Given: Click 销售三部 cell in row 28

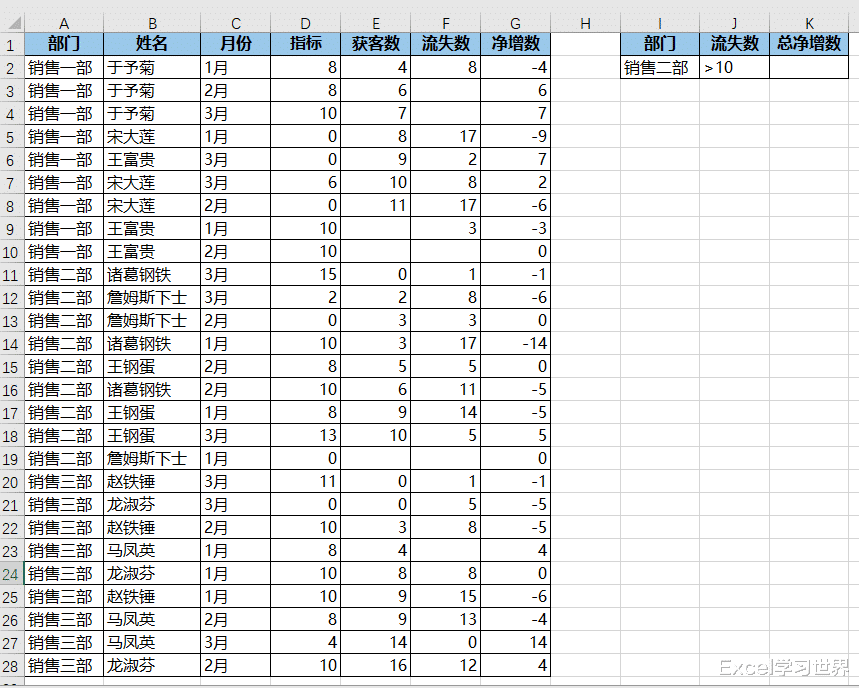Looking at the screenshot, I should click(x=64, y=666).
